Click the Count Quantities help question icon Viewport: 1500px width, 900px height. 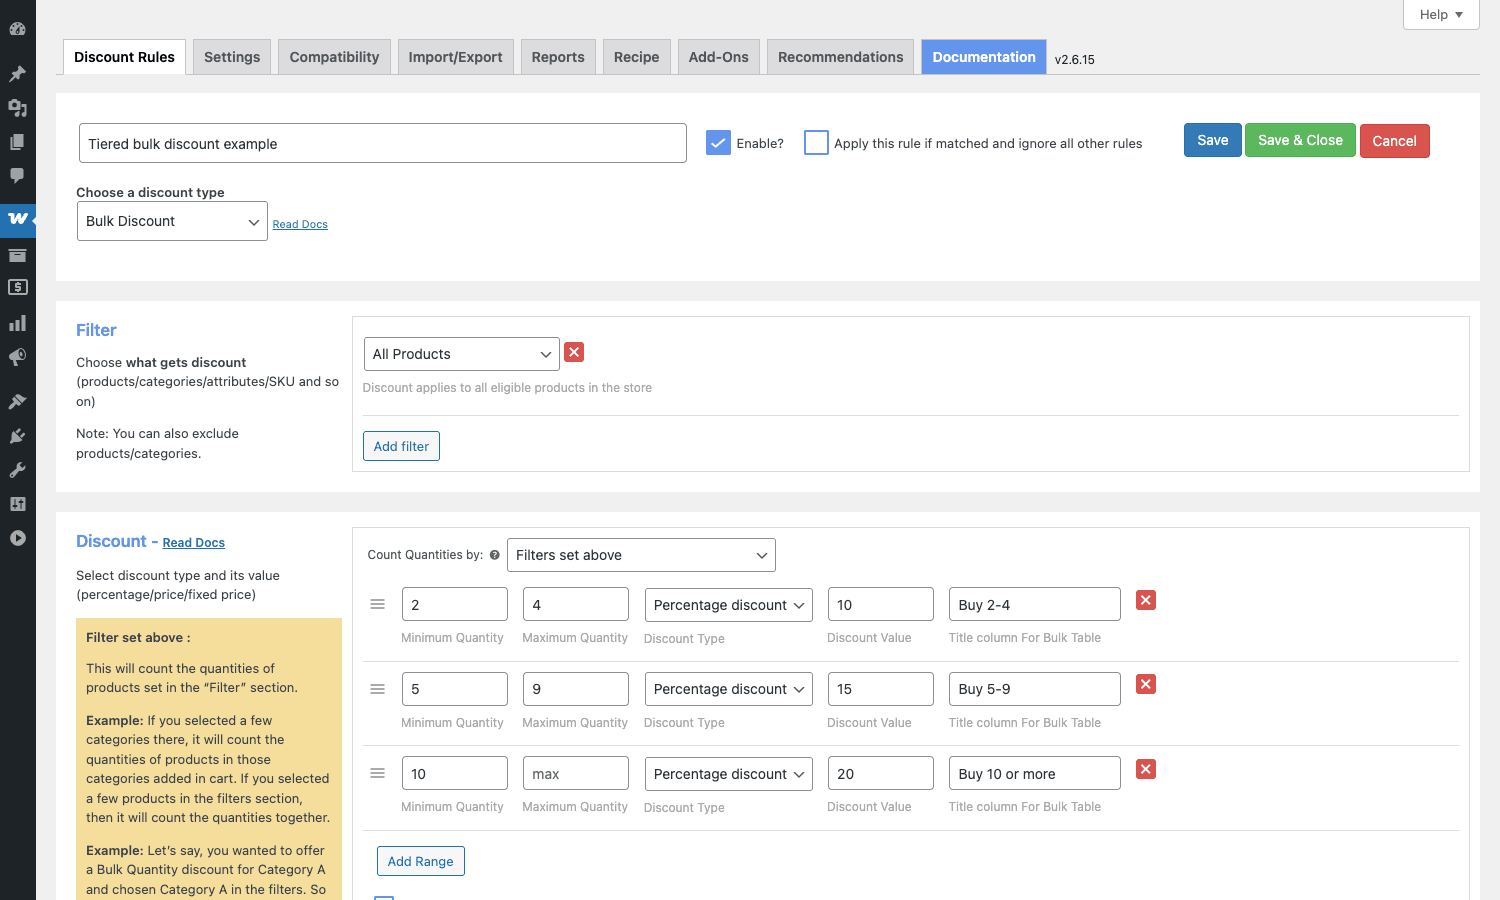click(x=494, y=555)
